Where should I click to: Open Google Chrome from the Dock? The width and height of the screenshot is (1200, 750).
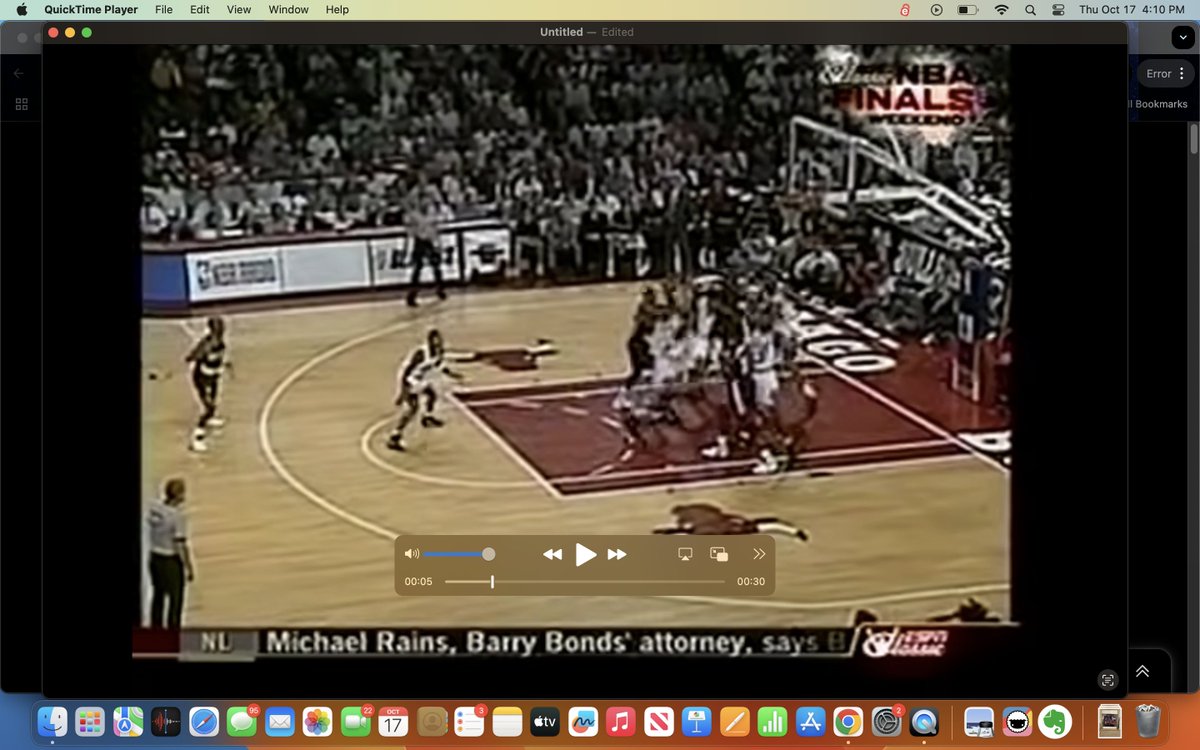pyautogui.click(x=848, y=720)
